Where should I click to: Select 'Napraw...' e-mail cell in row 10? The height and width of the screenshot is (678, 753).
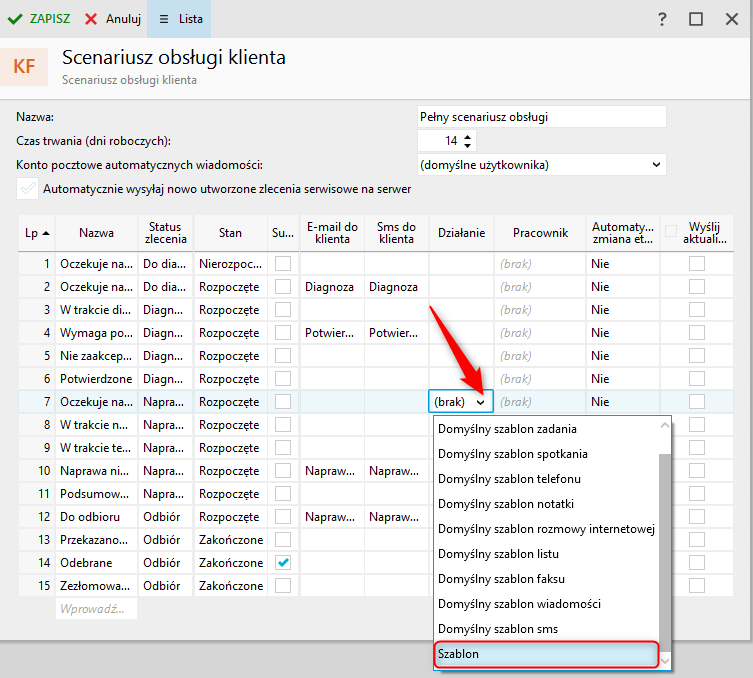pyautogui.click(x=332, y=471)
